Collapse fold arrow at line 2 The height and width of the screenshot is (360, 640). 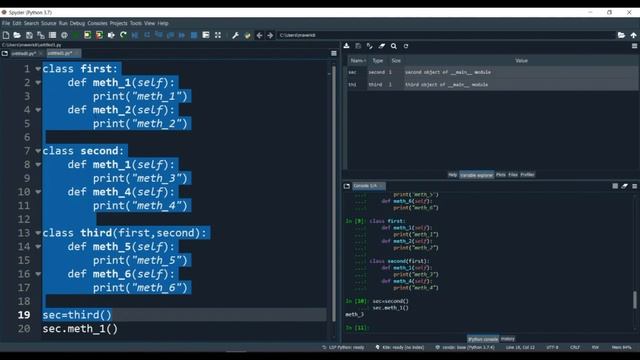(38, 82)
